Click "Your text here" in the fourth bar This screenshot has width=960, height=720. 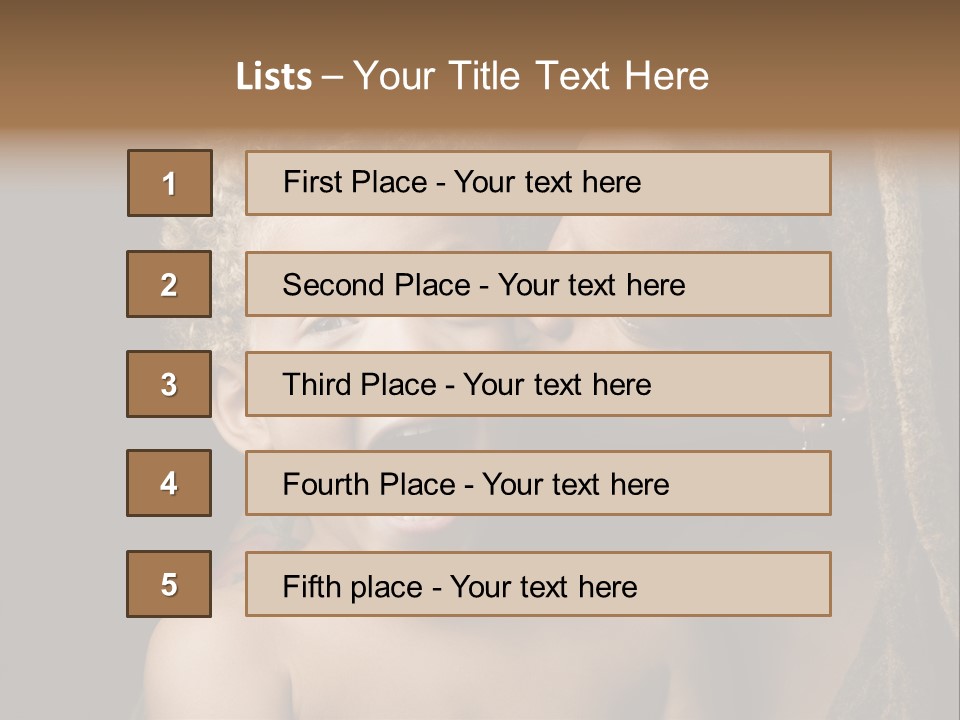point(575,485)
